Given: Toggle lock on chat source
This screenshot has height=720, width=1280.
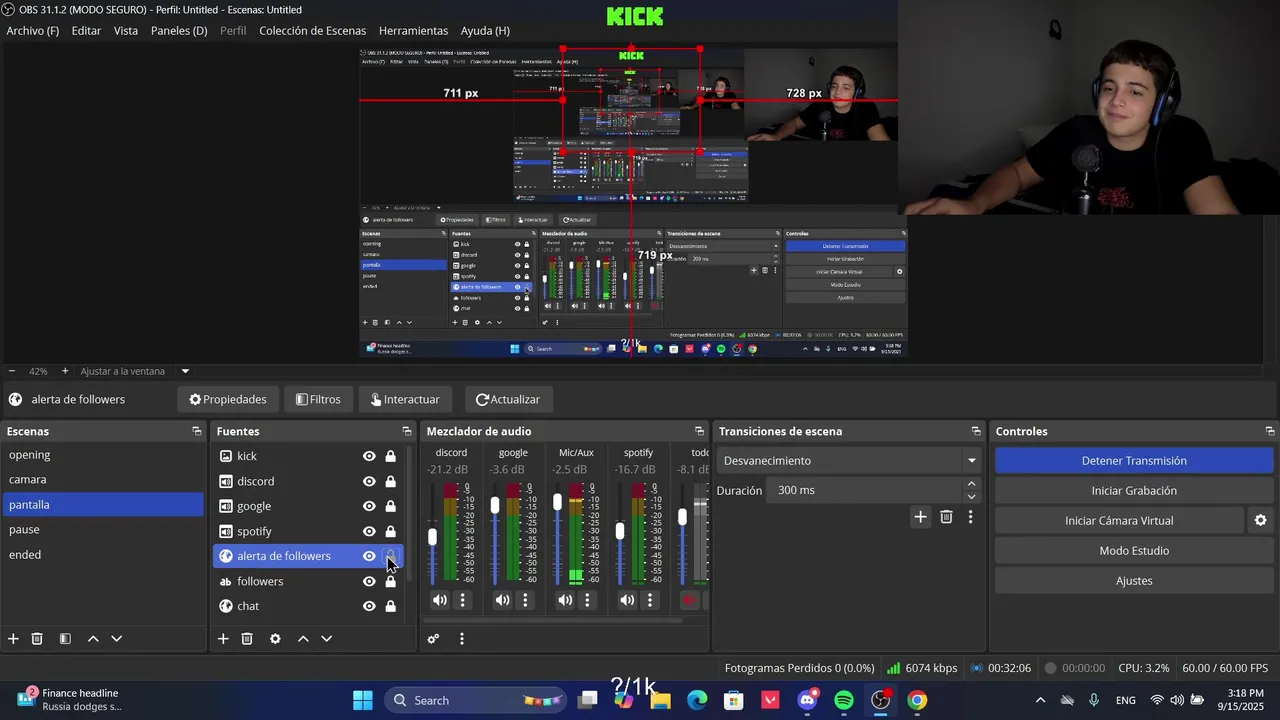Looking at the screenshot, I should tap(391, 606).
